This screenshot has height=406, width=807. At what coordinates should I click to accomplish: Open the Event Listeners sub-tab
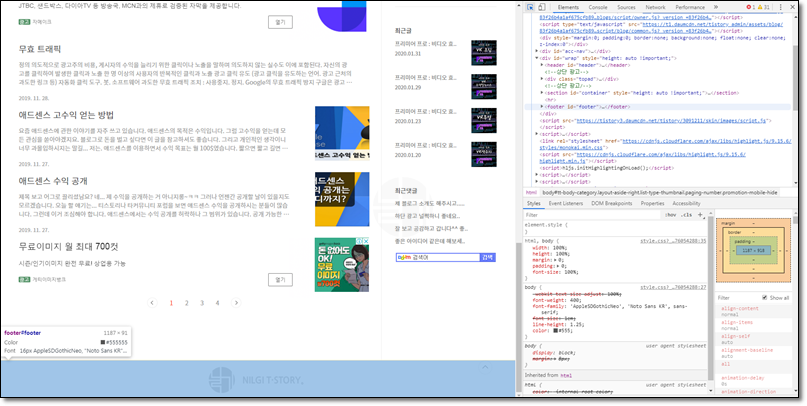coord(566,203)
